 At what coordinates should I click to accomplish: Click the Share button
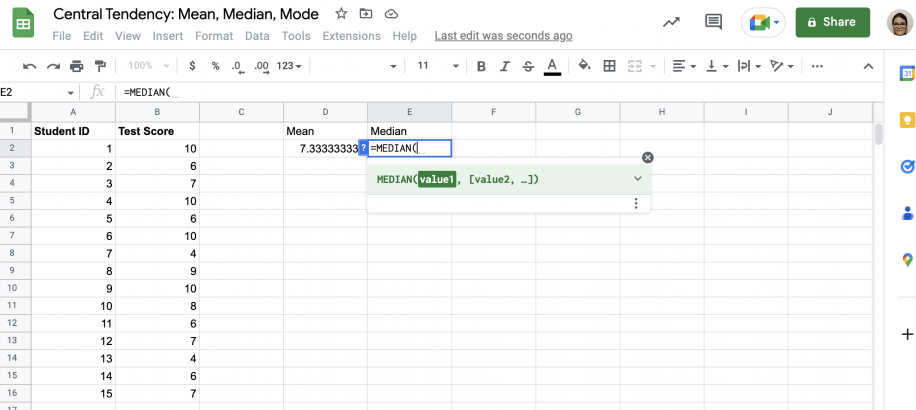(832, 22)
